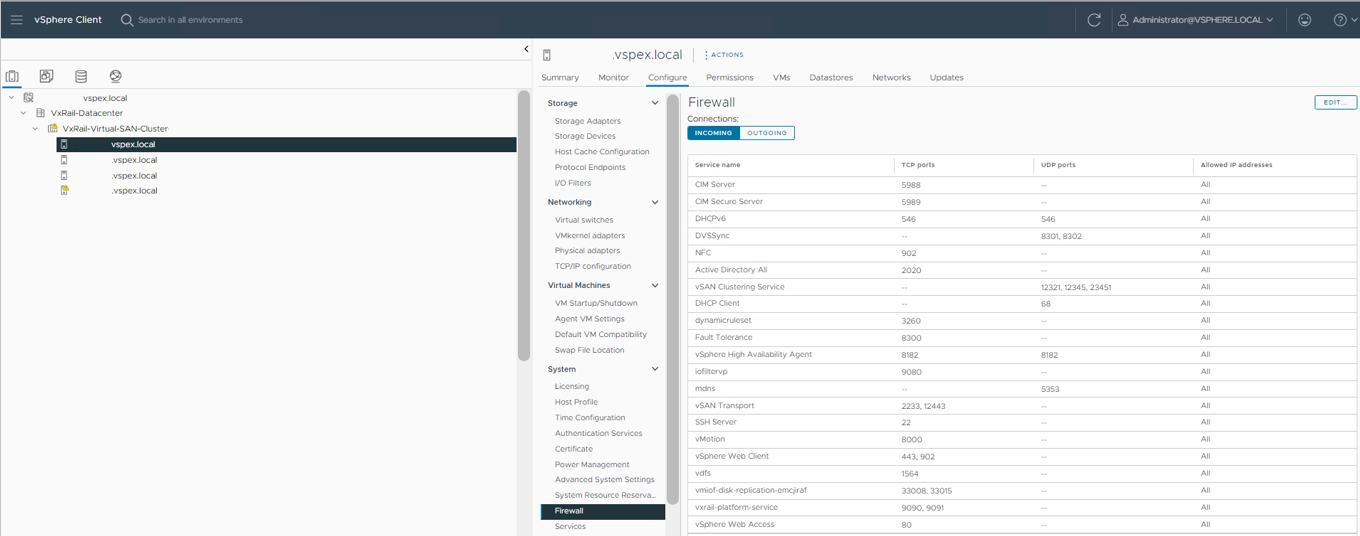1360x536 pixels.
Task: Open the help question mark menu
Action: 1344,19
